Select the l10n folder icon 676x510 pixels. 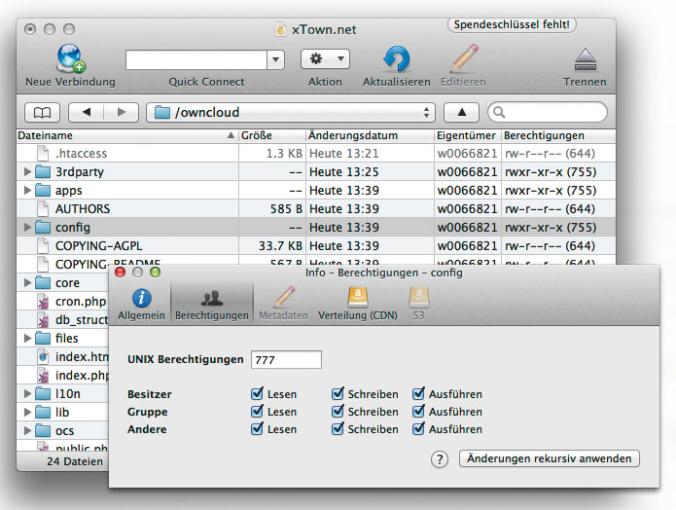coord(43,394)
